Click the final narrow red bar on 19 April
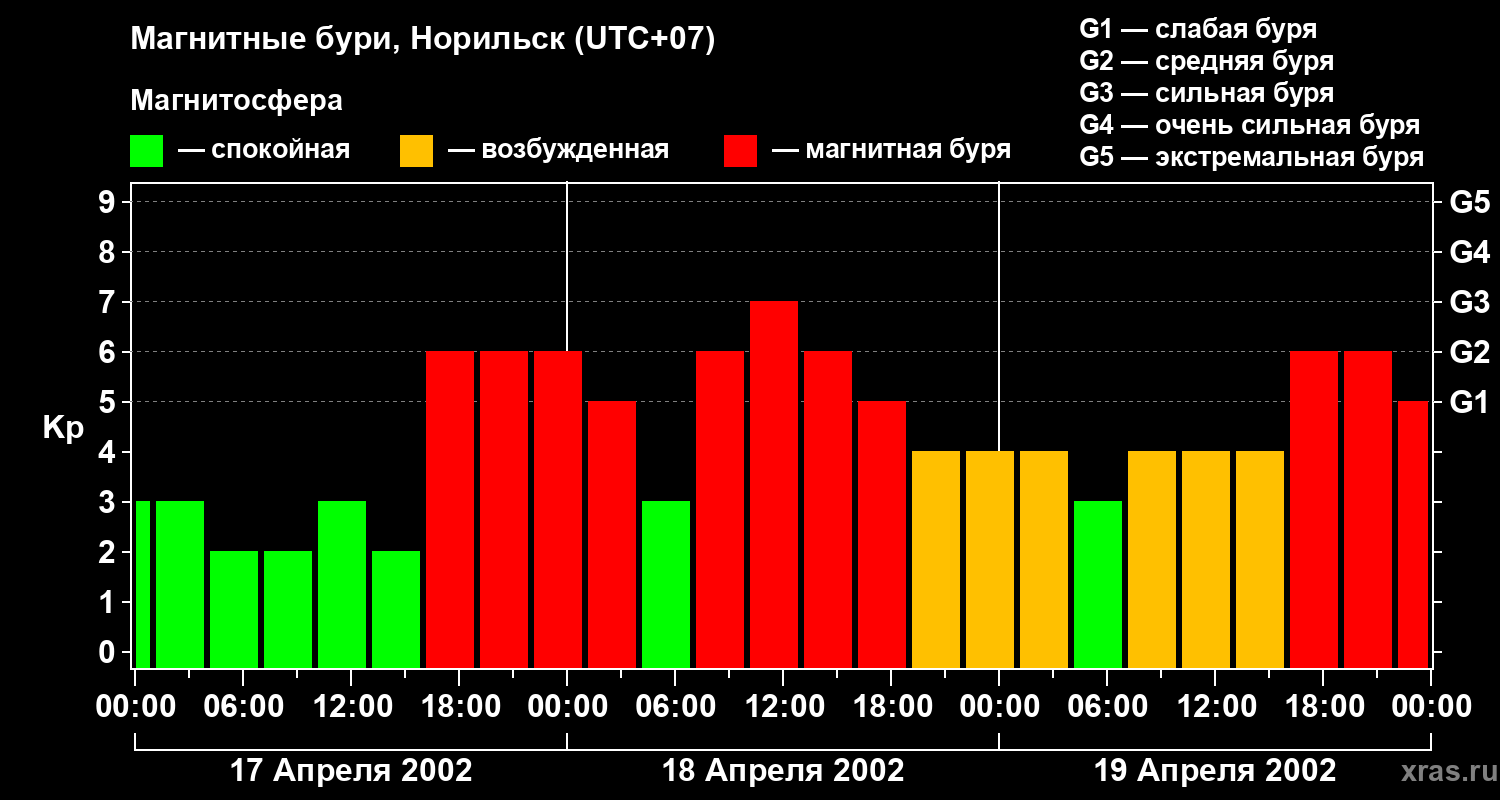1500x800 pixels. (1413, 534)
